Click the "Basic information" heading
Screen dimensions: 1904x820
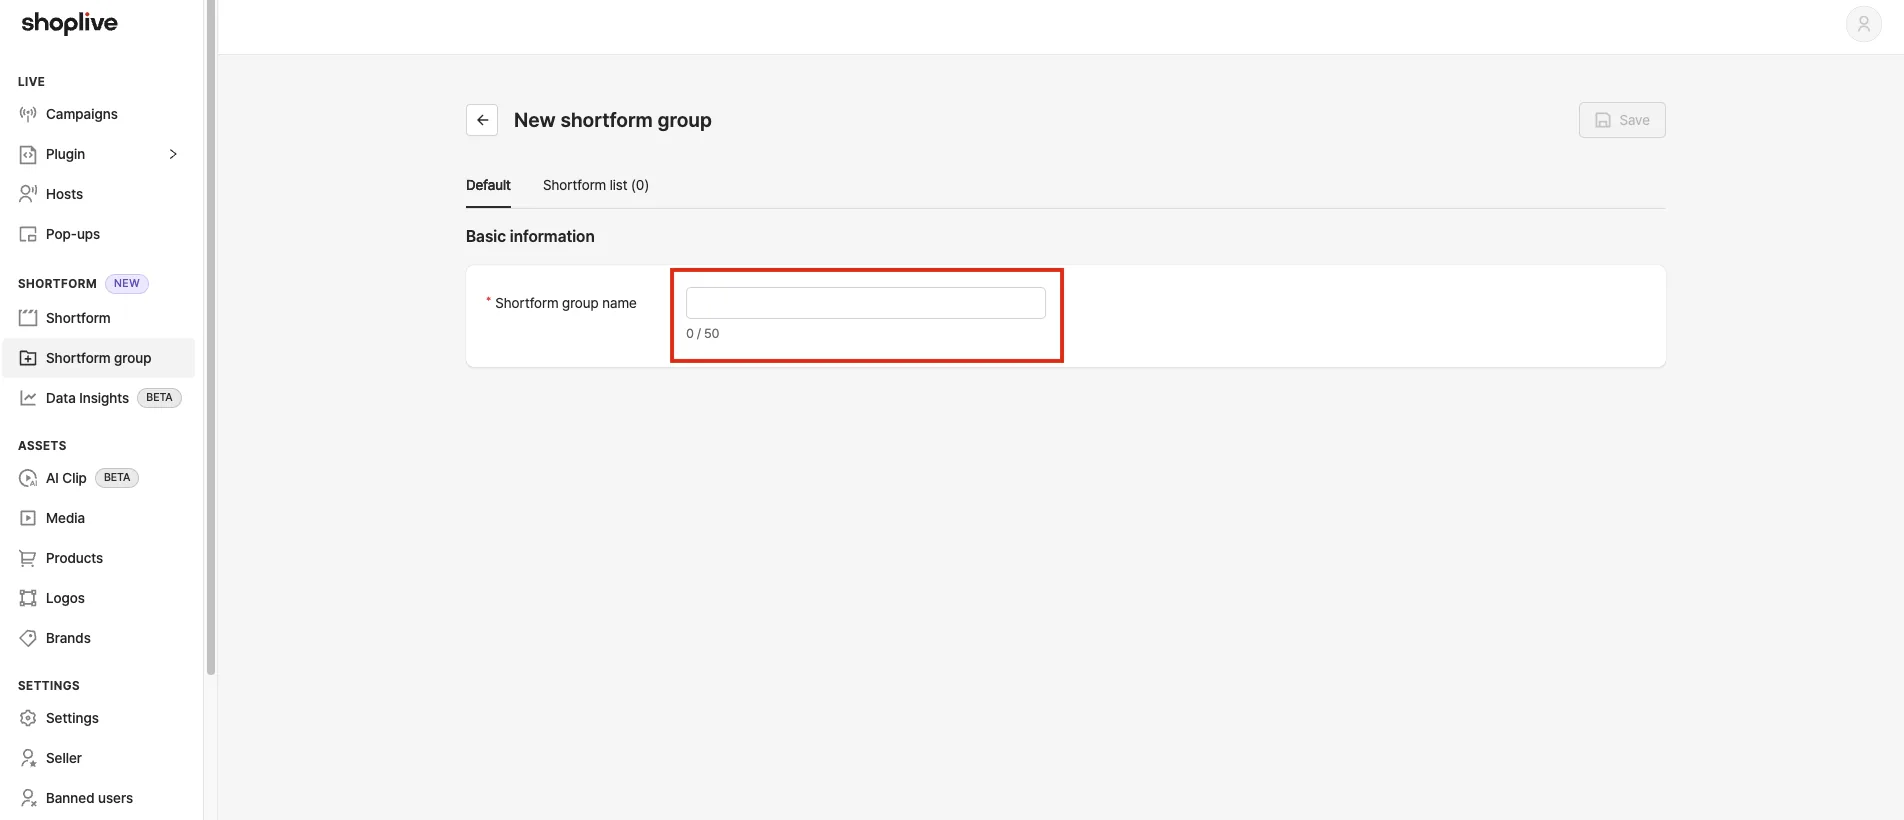[x=530, y=236]
